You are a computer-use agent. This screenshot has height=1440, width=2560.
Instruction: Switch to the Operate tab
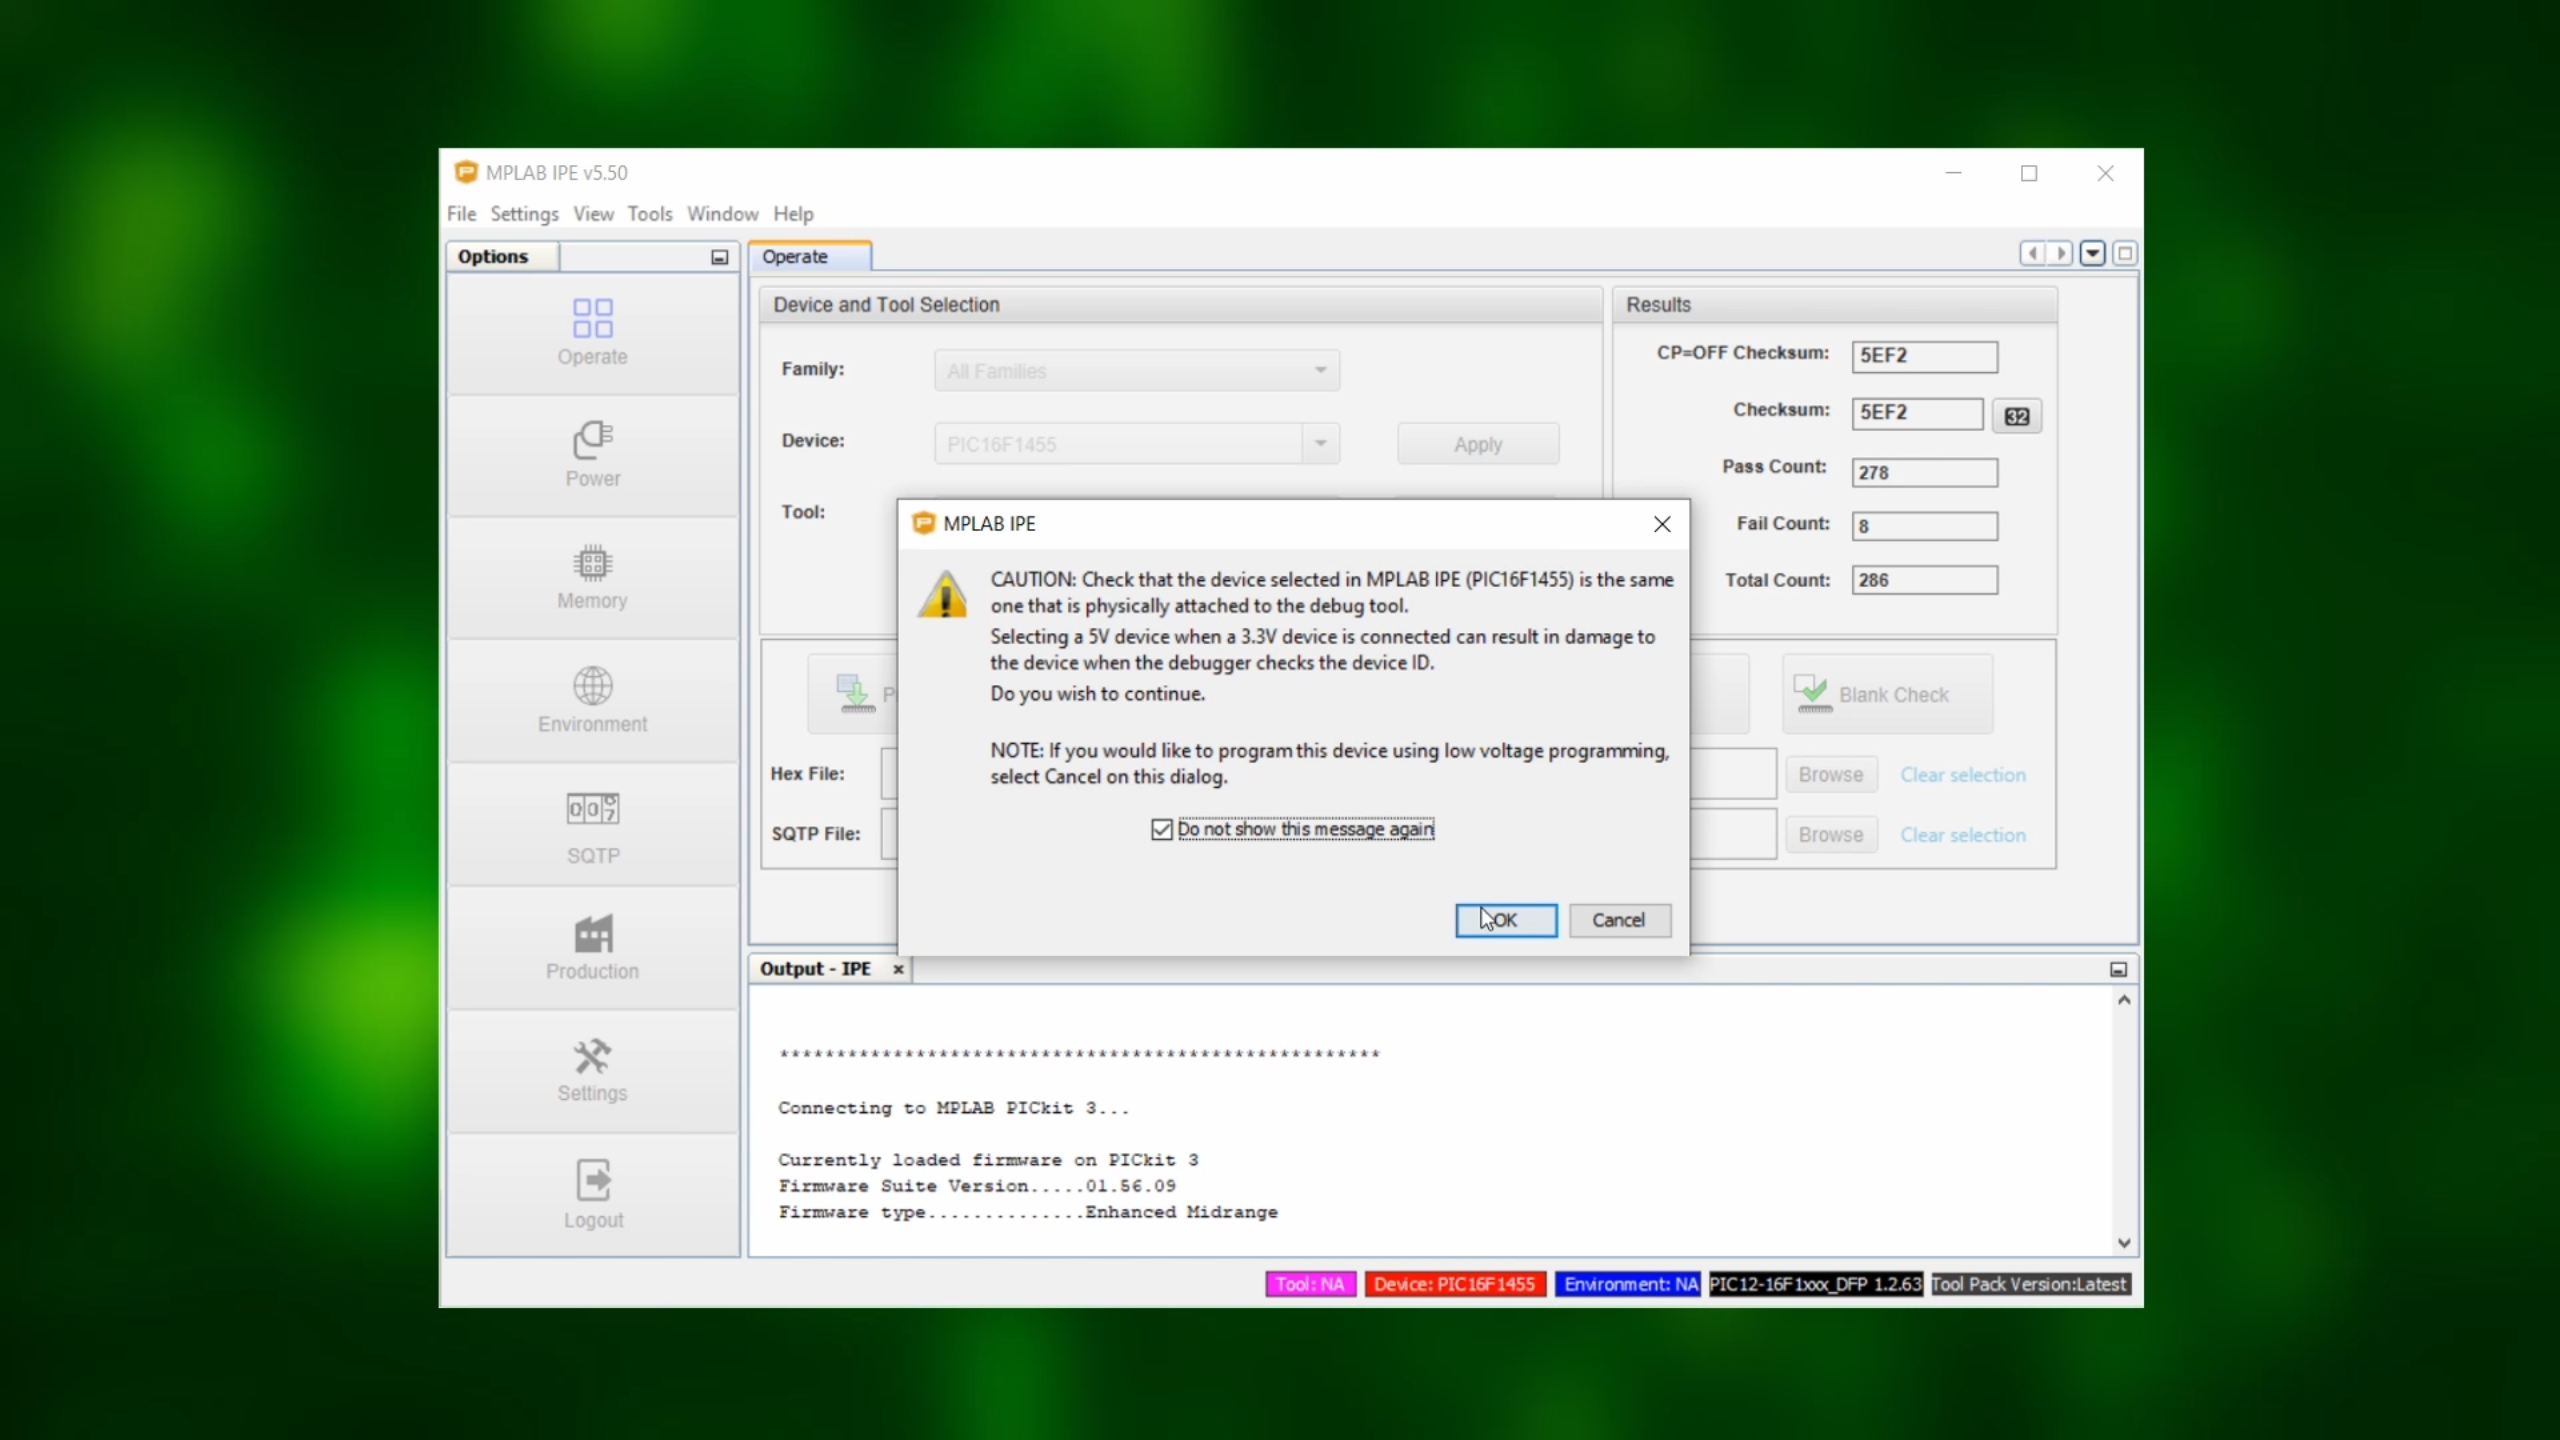click(796, 257)
